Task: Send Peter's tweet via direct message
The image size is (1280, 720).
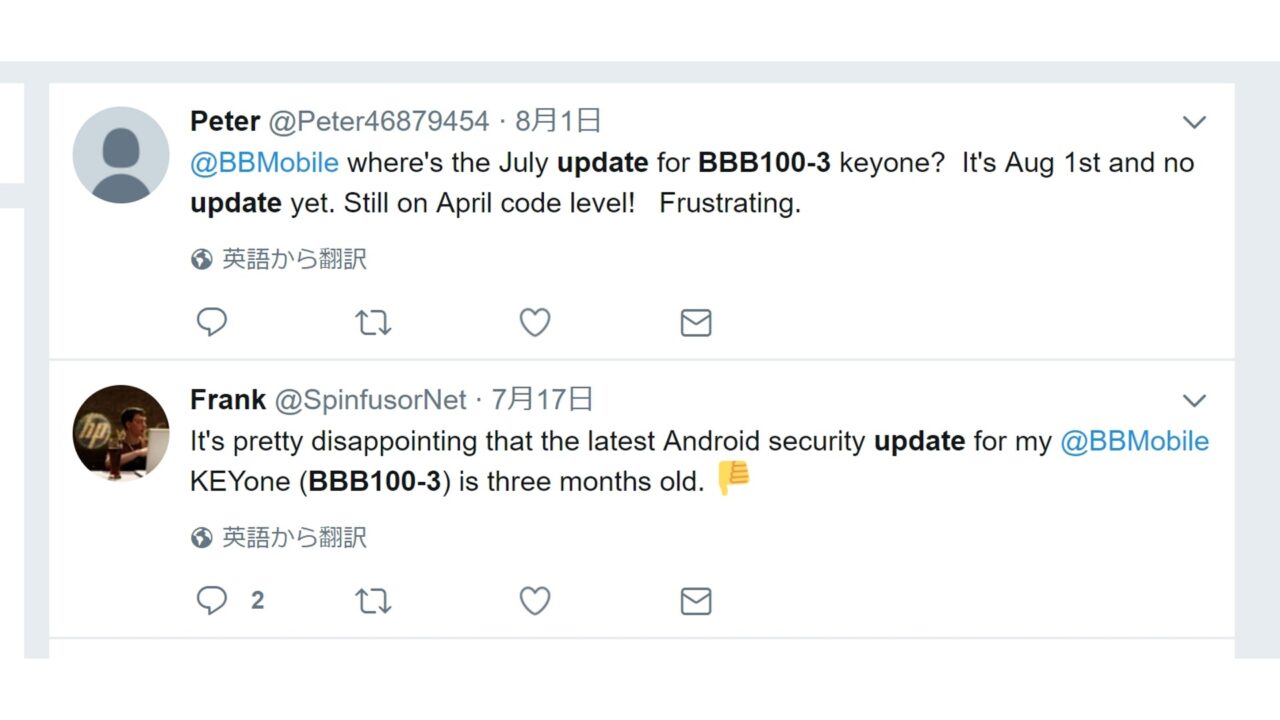Action: tap(695, 322)
